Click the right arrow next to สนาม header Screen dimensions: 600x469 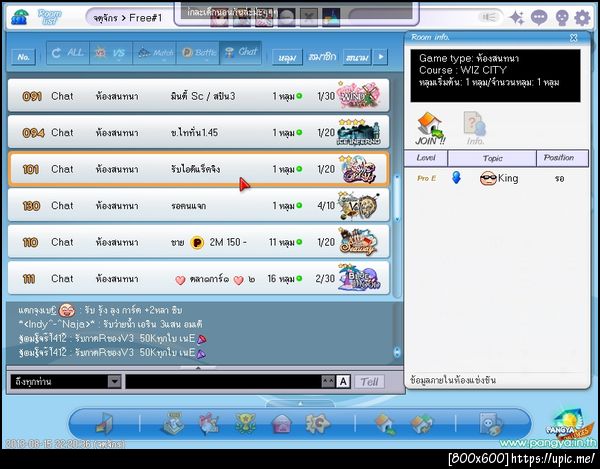coord(380,57)
